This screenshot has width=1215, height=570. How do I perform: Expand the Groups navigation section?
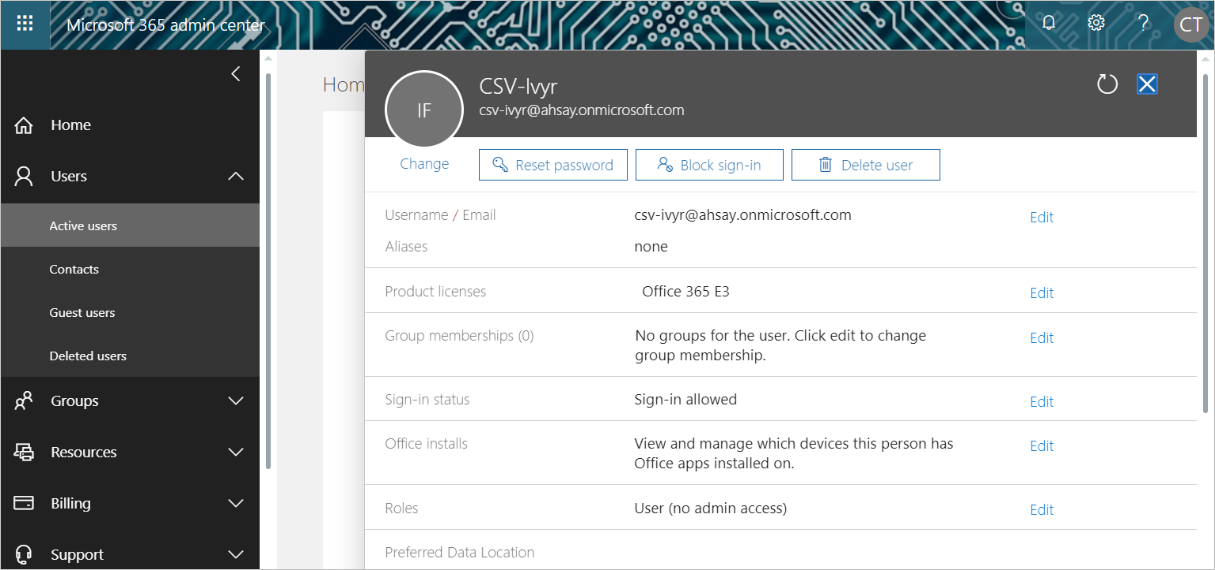pyautogui.click(x=236, y=401)
